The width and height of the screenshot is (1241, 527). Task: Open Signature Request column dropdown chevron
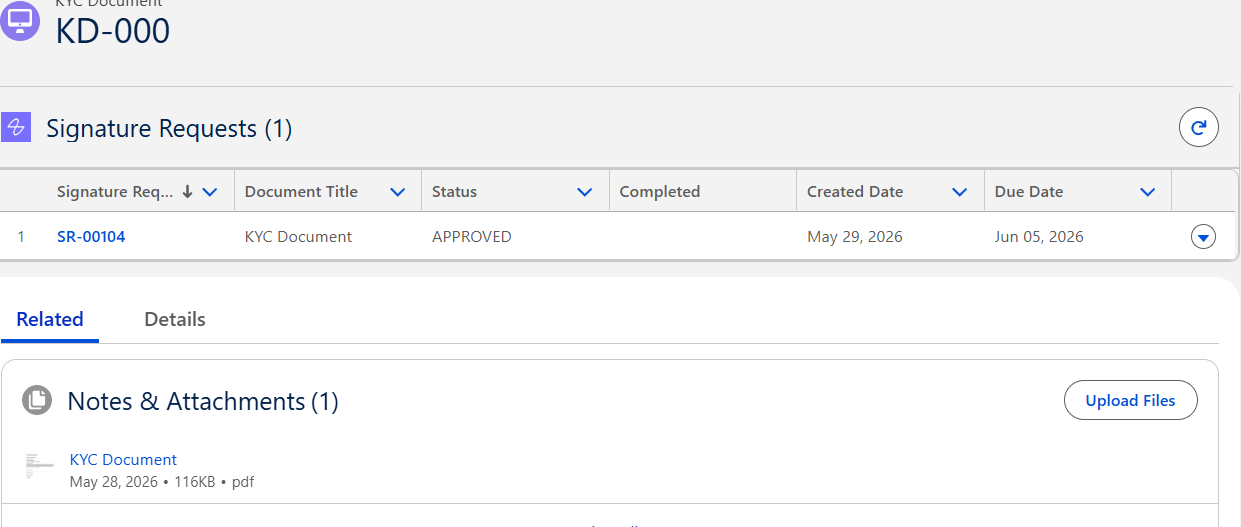pos(210,192)
